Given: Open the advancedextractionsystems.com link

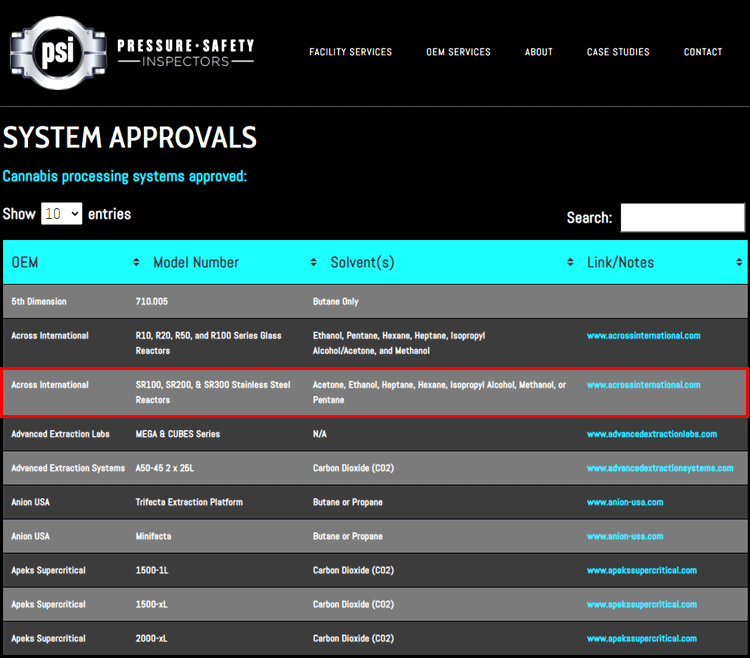Looking at the screenshot, I should [x=659, y=468].
